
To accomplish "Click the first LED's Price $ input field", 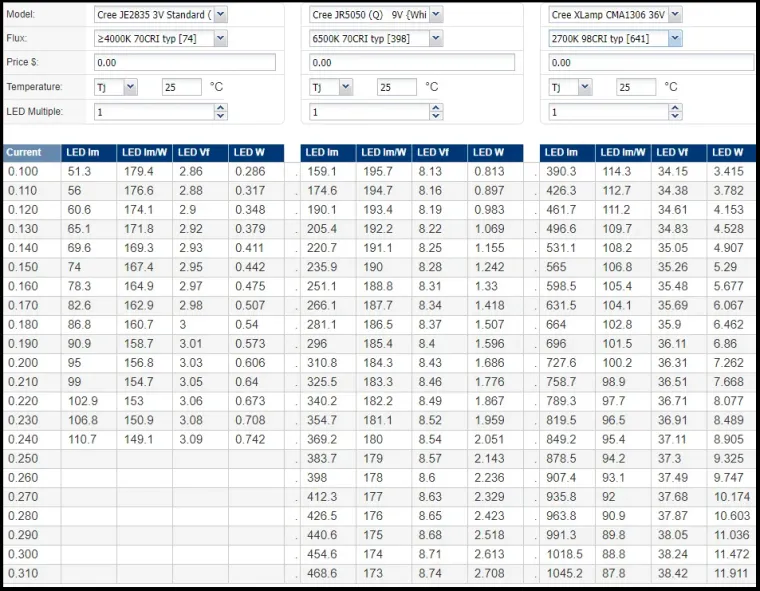I will pyautogui.click(x=184, y=62).
